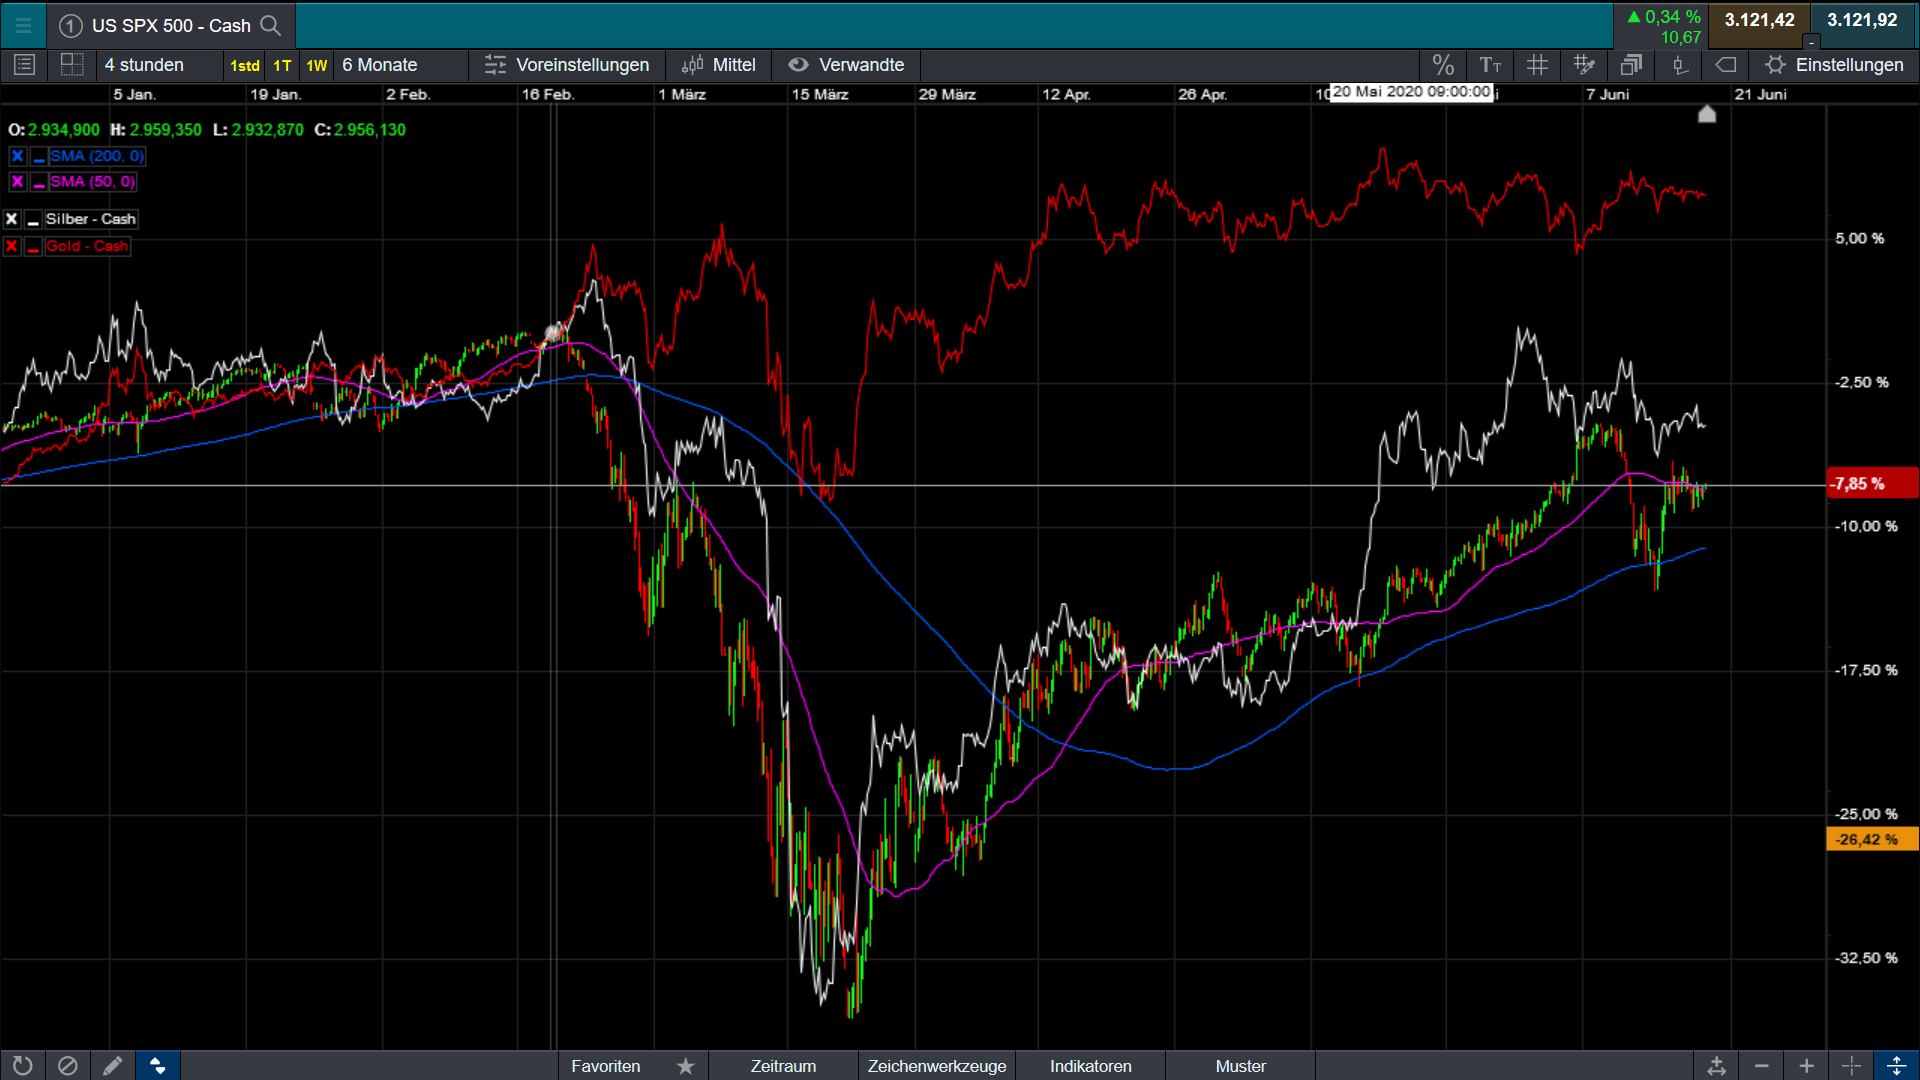Click the reload chart icon bottom-left
The width and height of the screenshot is (1920, 1080).
(x=22, y=1066)
